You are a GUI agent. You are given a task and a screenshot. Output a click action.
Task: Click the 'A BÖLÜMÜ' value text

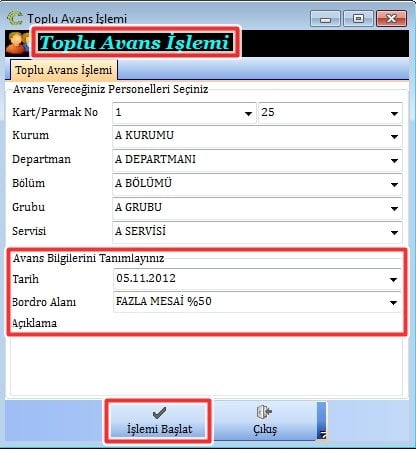coord(143,183)
